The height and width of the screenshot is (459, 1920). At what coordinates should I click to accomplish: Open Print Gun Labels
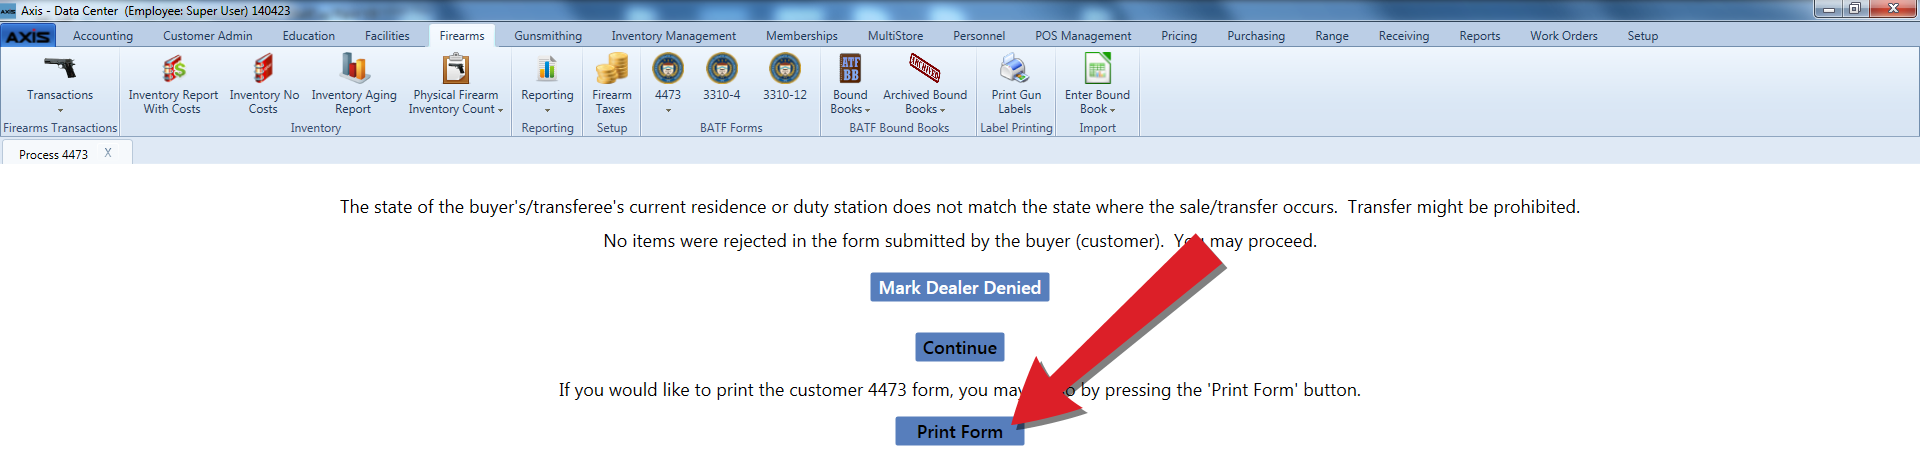pyautogui.click(x=1016, y=84)
